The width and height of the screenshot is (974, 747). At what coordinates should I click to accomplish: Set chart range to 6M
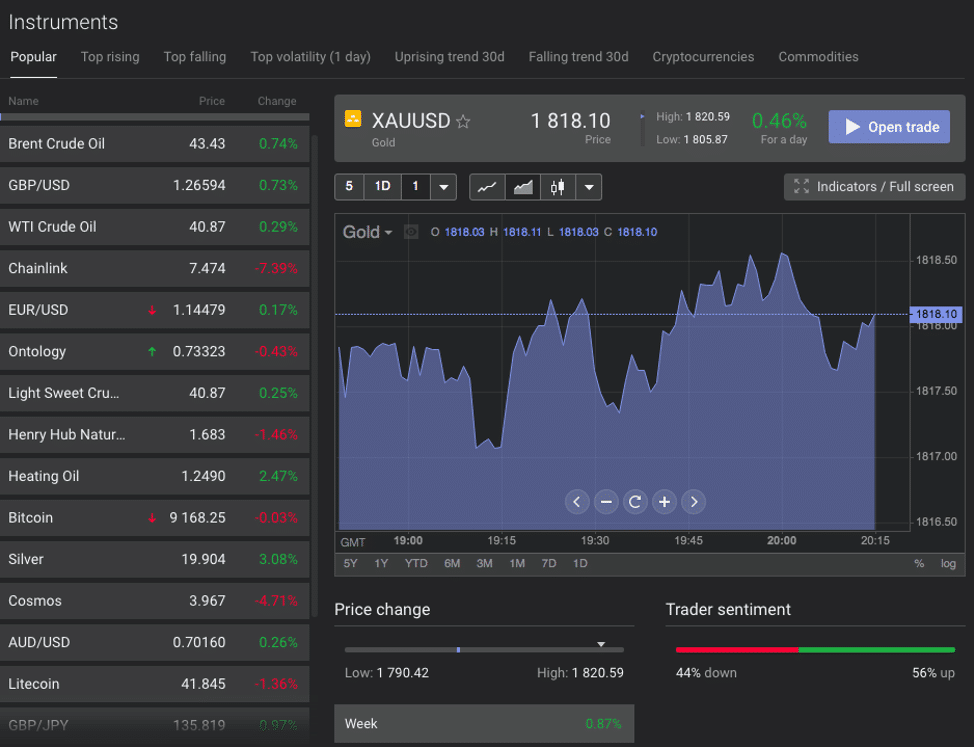[x=452, y=564]
